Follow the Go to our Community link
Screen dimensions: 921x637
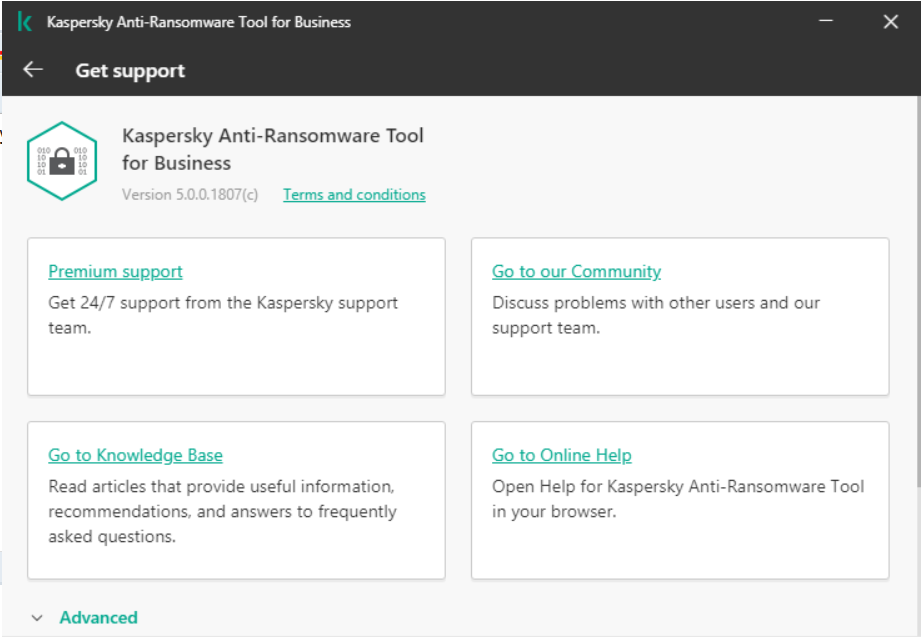tap(576, 271)
